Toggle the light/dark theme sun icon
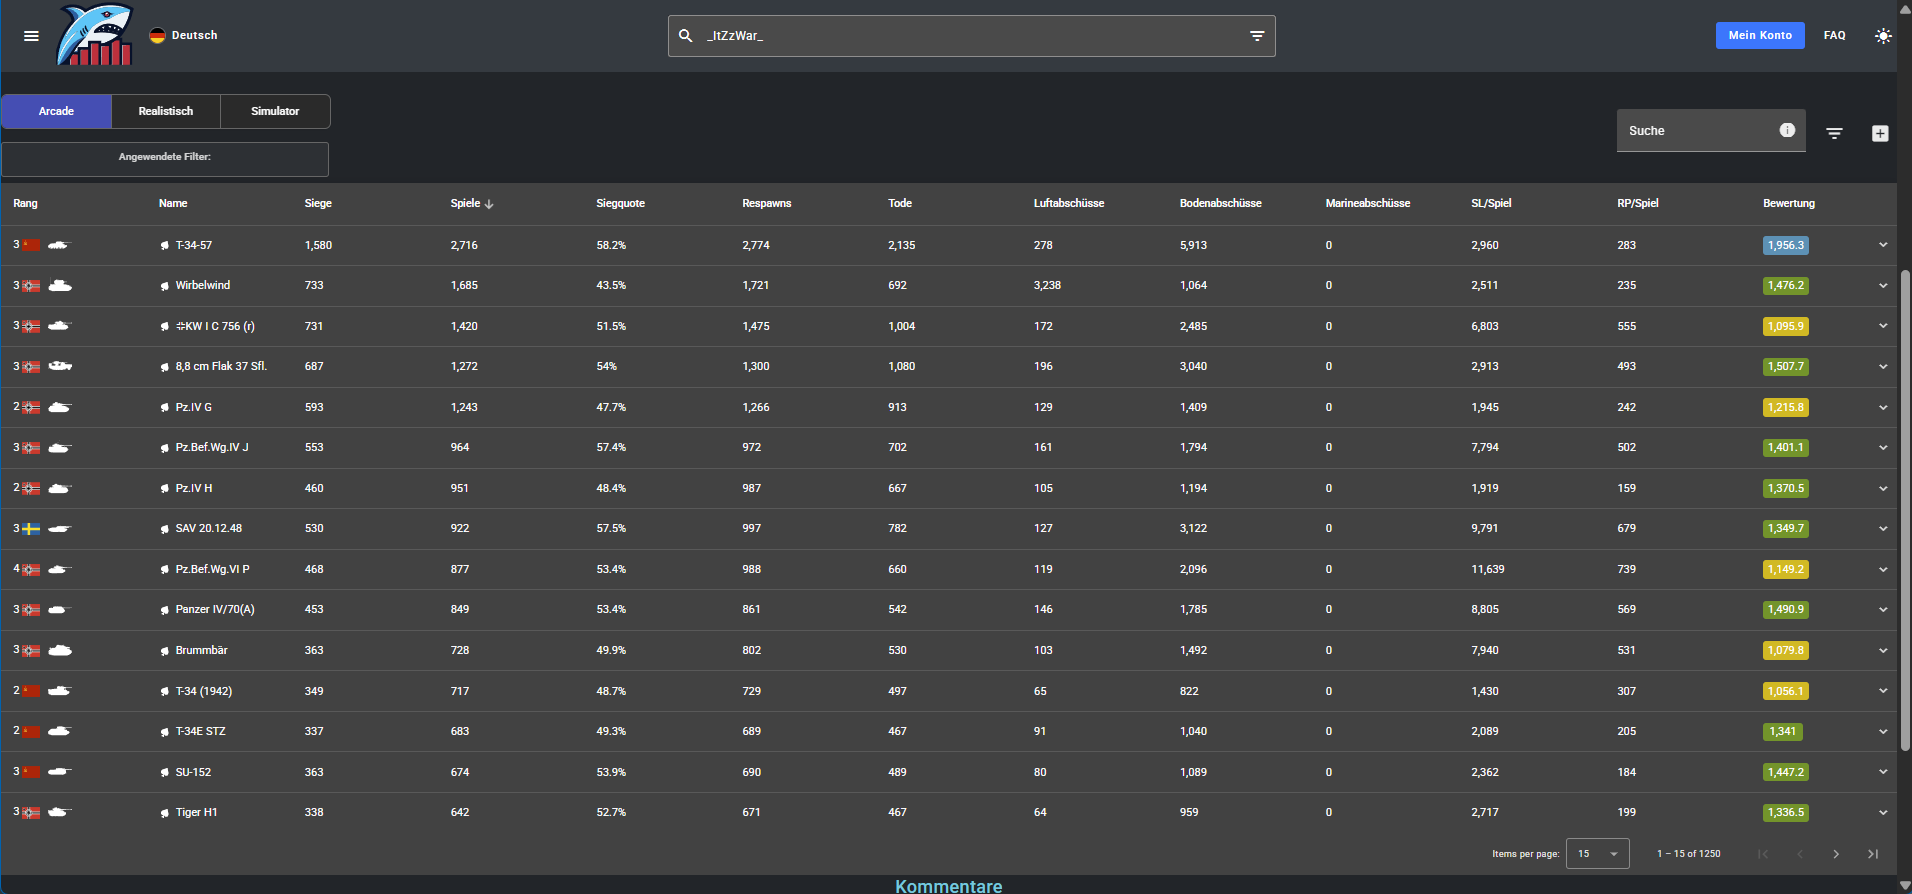The height and width of the screenshot is (894, 1912). click(1883, 36)
